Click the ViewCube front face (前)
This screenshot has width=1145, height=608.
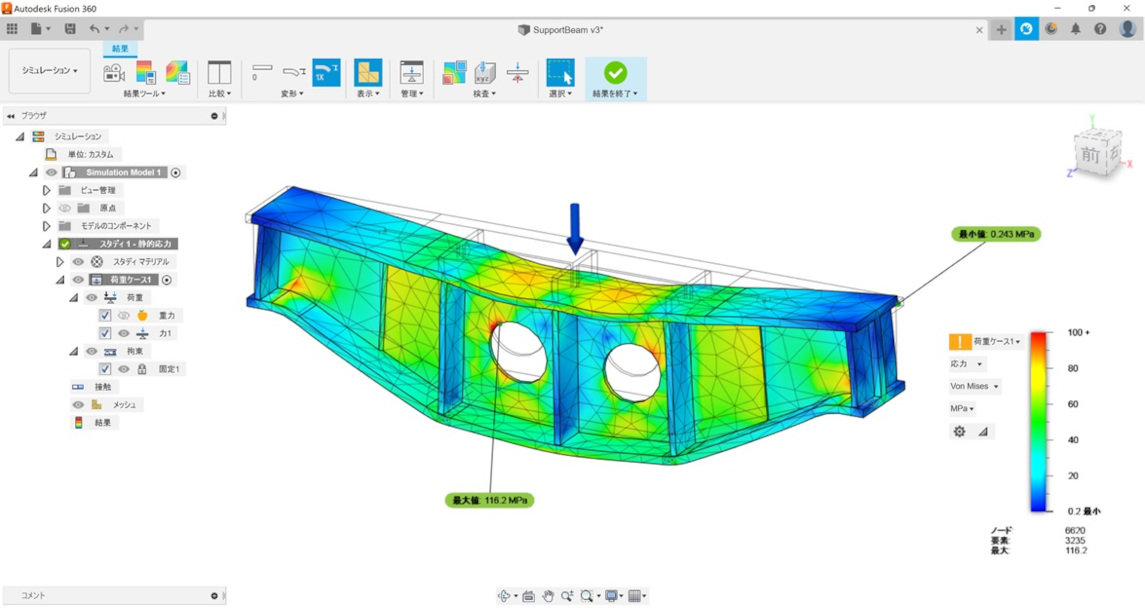click(1088, 156)
